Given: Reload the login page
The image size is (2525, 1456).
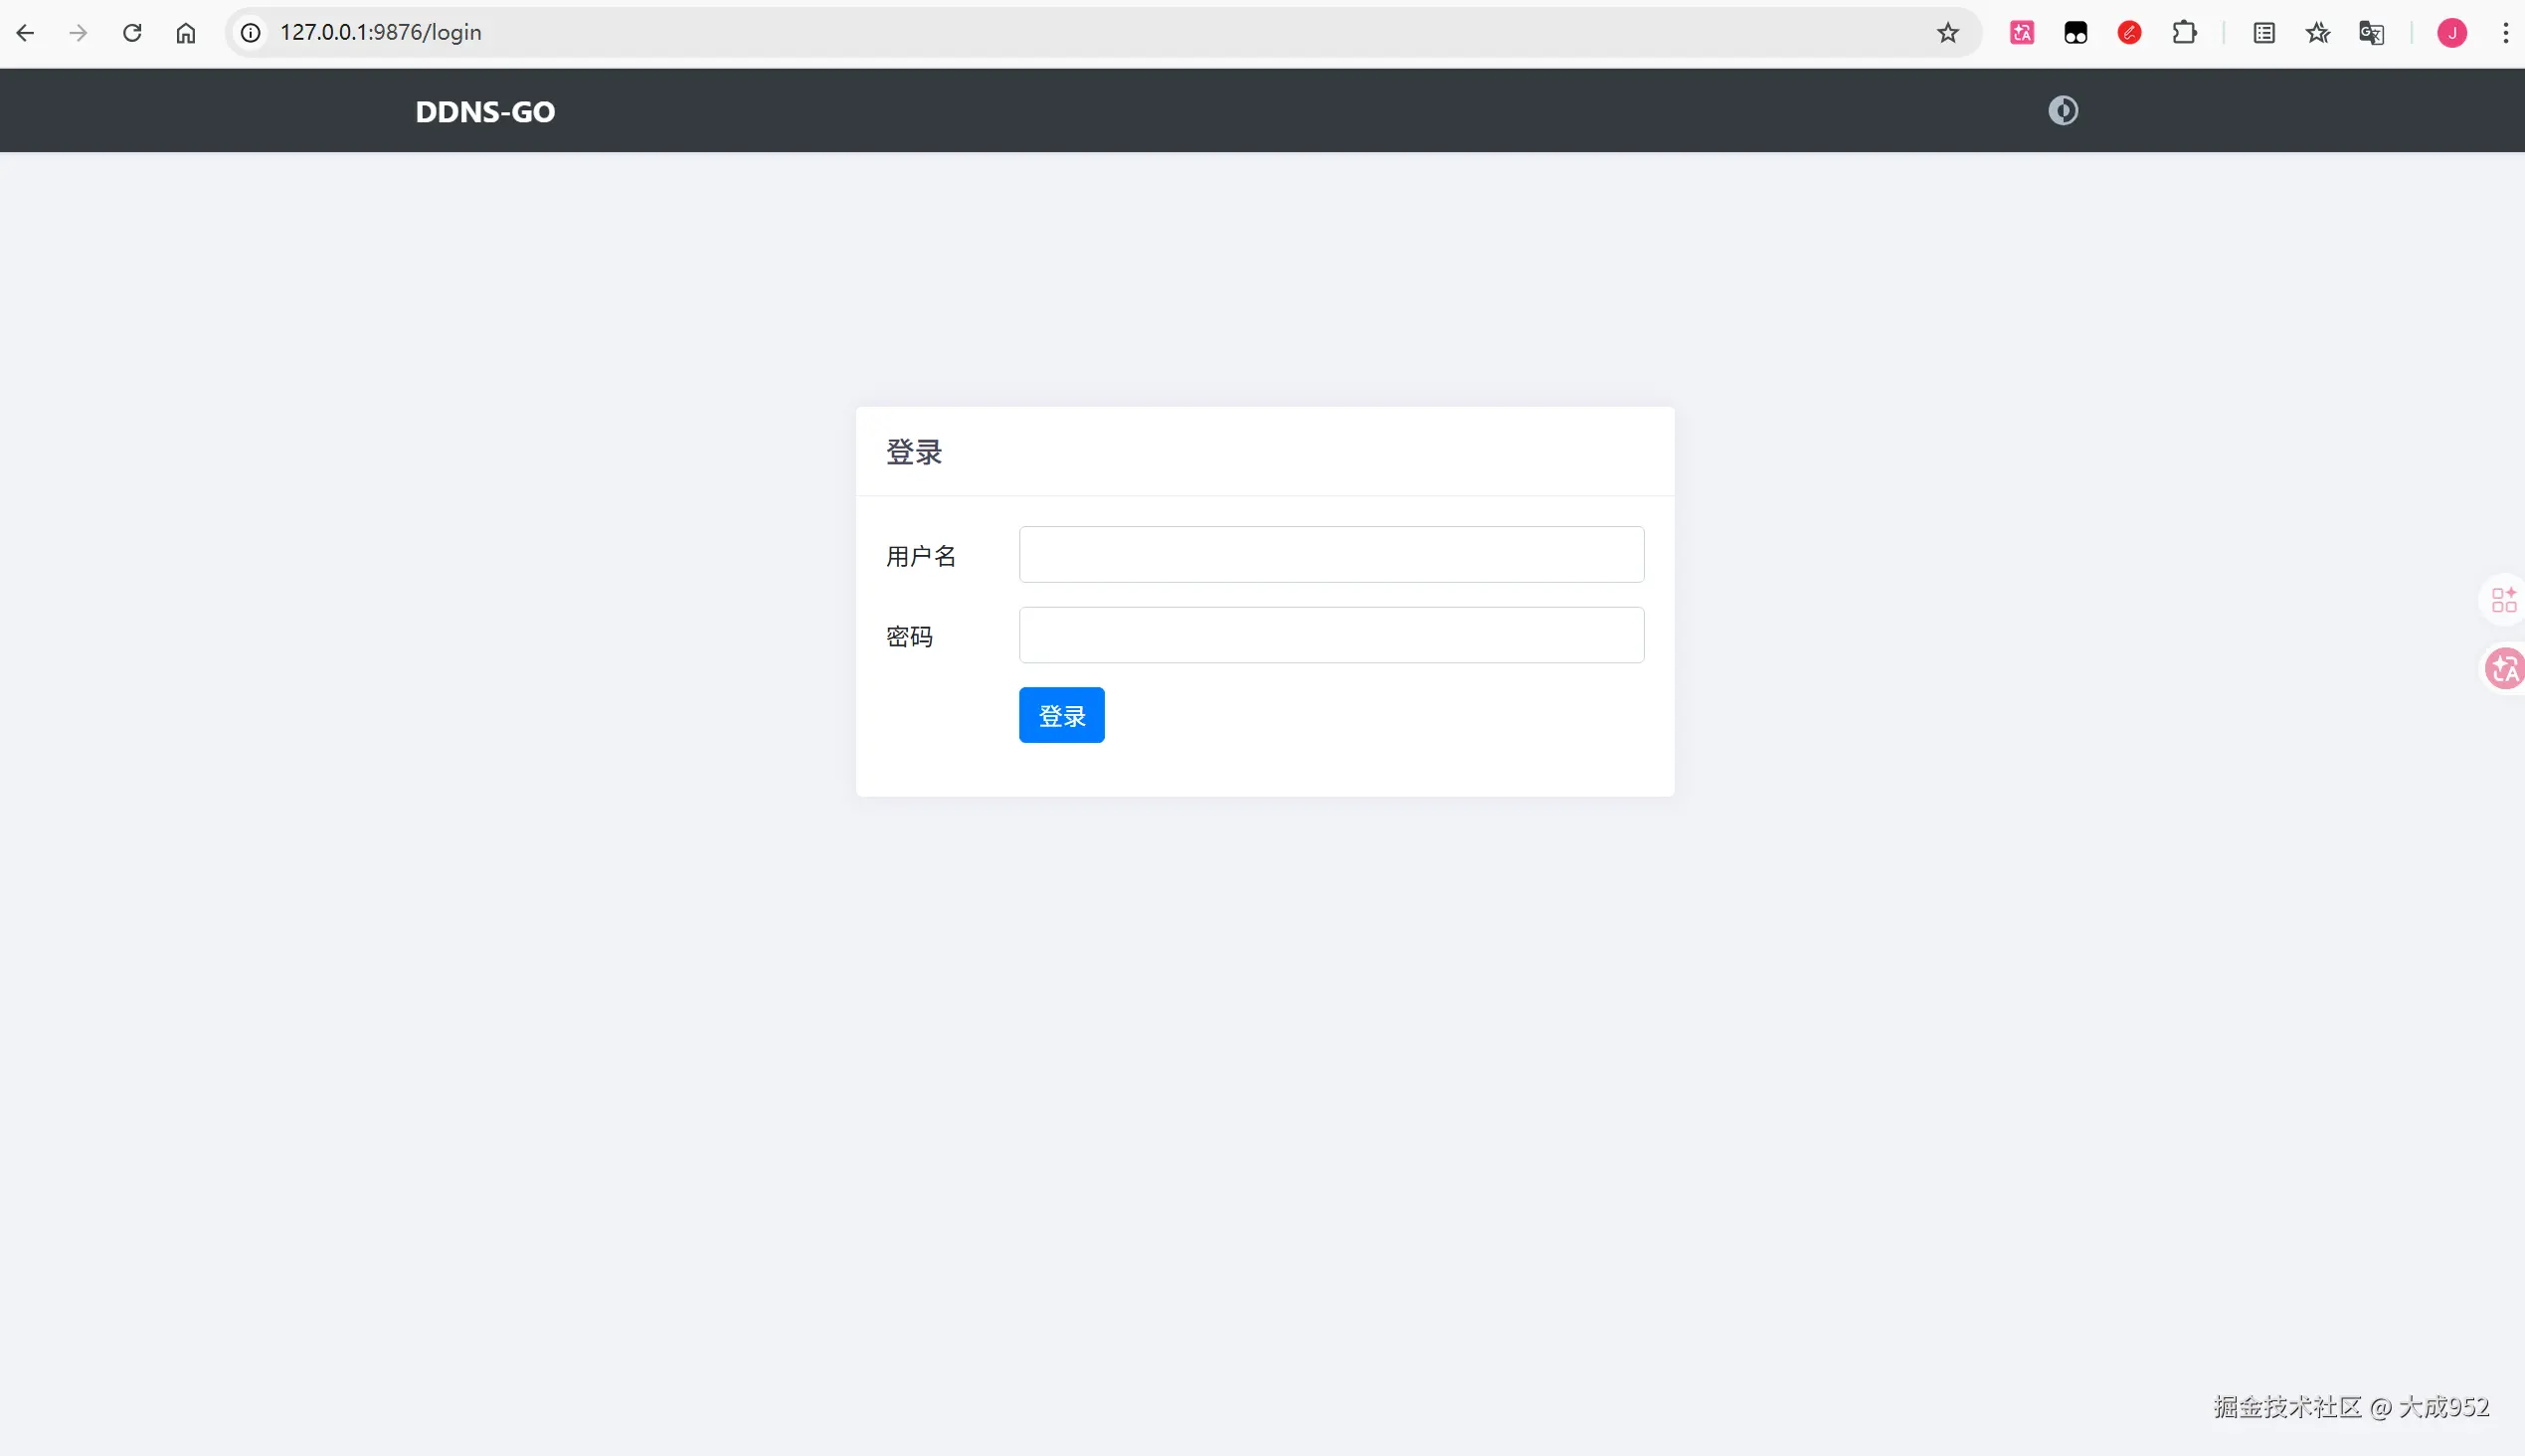Looking at the screenshot, I should [x=132, y=33].
